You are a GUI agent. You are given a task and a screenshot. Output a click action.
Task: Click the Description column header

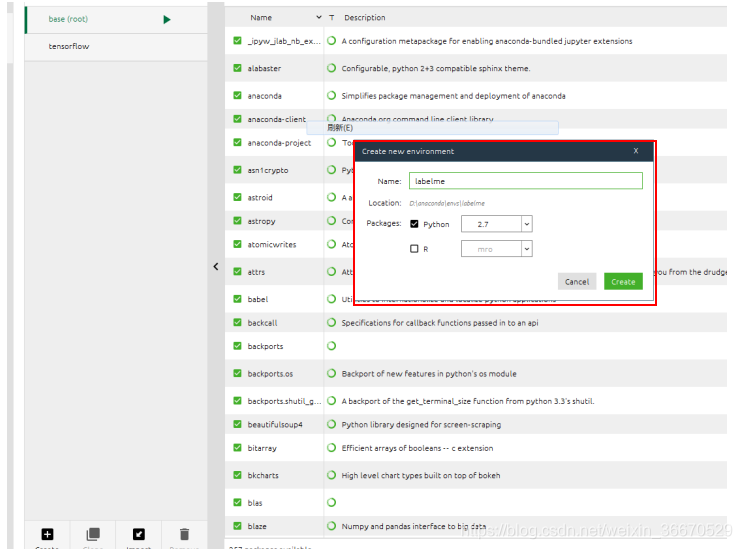click(x=364, y=18)
